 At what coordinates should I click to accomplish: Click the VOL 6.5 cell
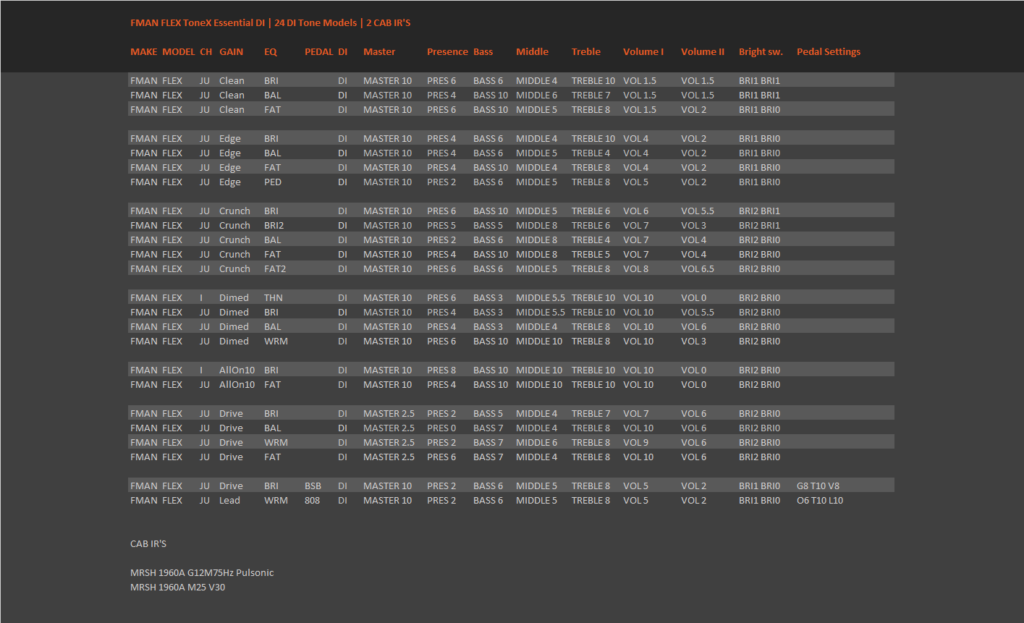(x=697, y=269)
